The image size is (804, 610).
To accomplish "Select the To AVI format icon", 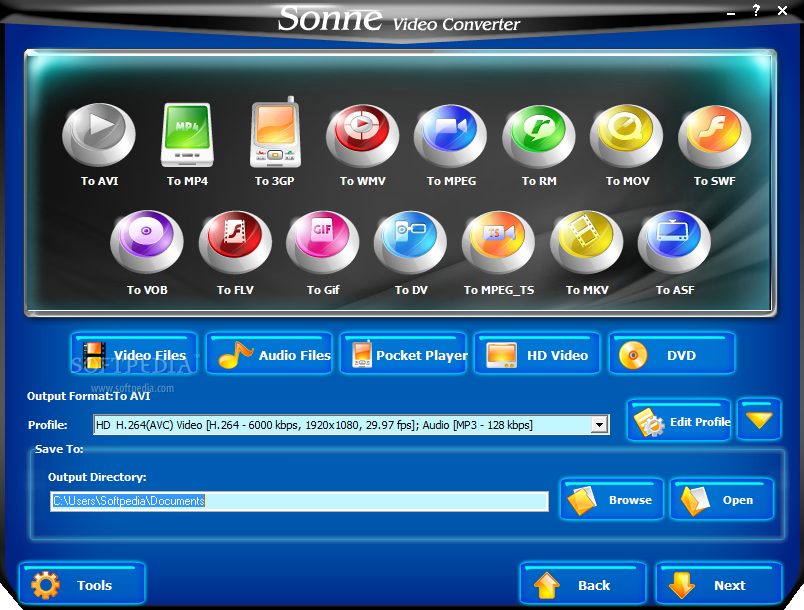I will 99,135.
